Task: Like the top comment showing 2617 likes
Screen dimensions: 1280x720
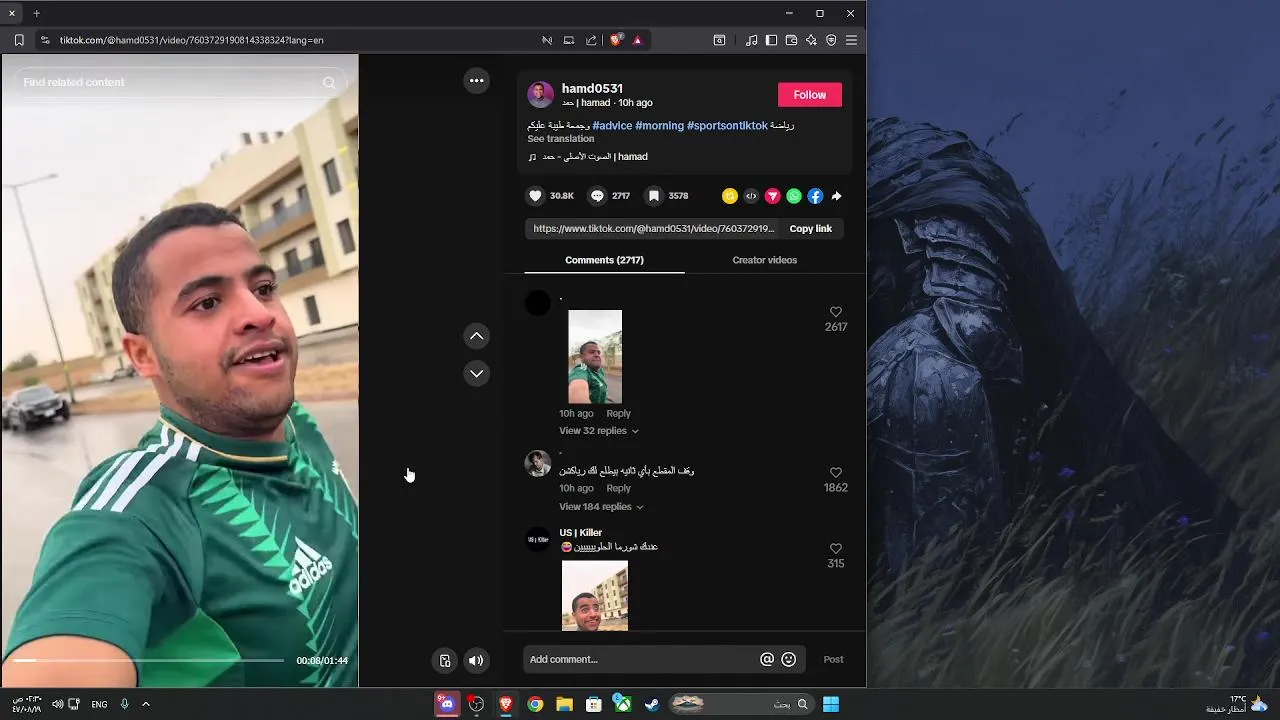Action: pos(836,312)
